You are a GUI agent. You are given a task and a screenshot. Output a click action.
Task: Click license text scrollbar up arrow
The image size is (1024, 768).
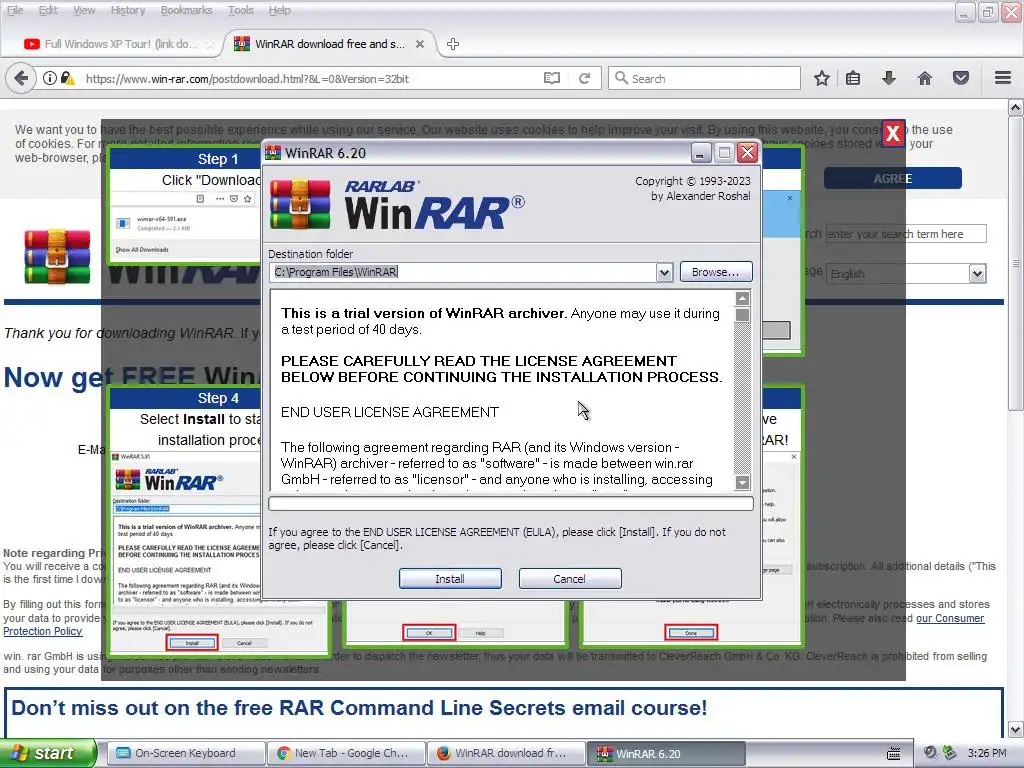[x=743, y=298]
